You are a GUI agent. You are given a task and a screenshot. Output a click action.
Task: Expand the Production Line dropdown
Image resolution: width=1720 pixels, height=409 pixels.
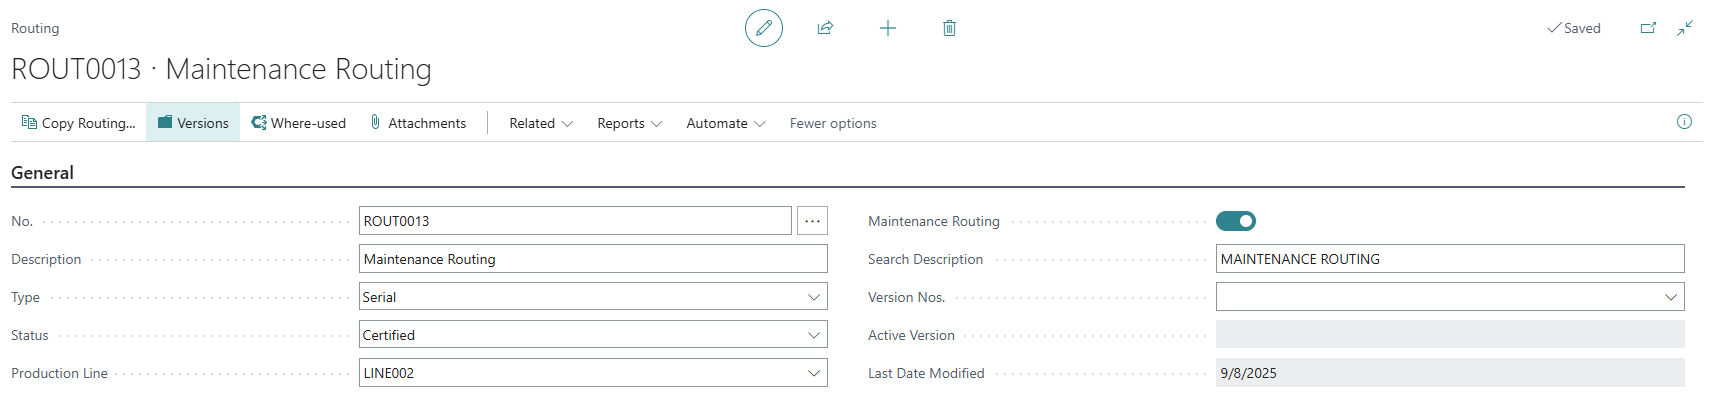coord(814,373)
